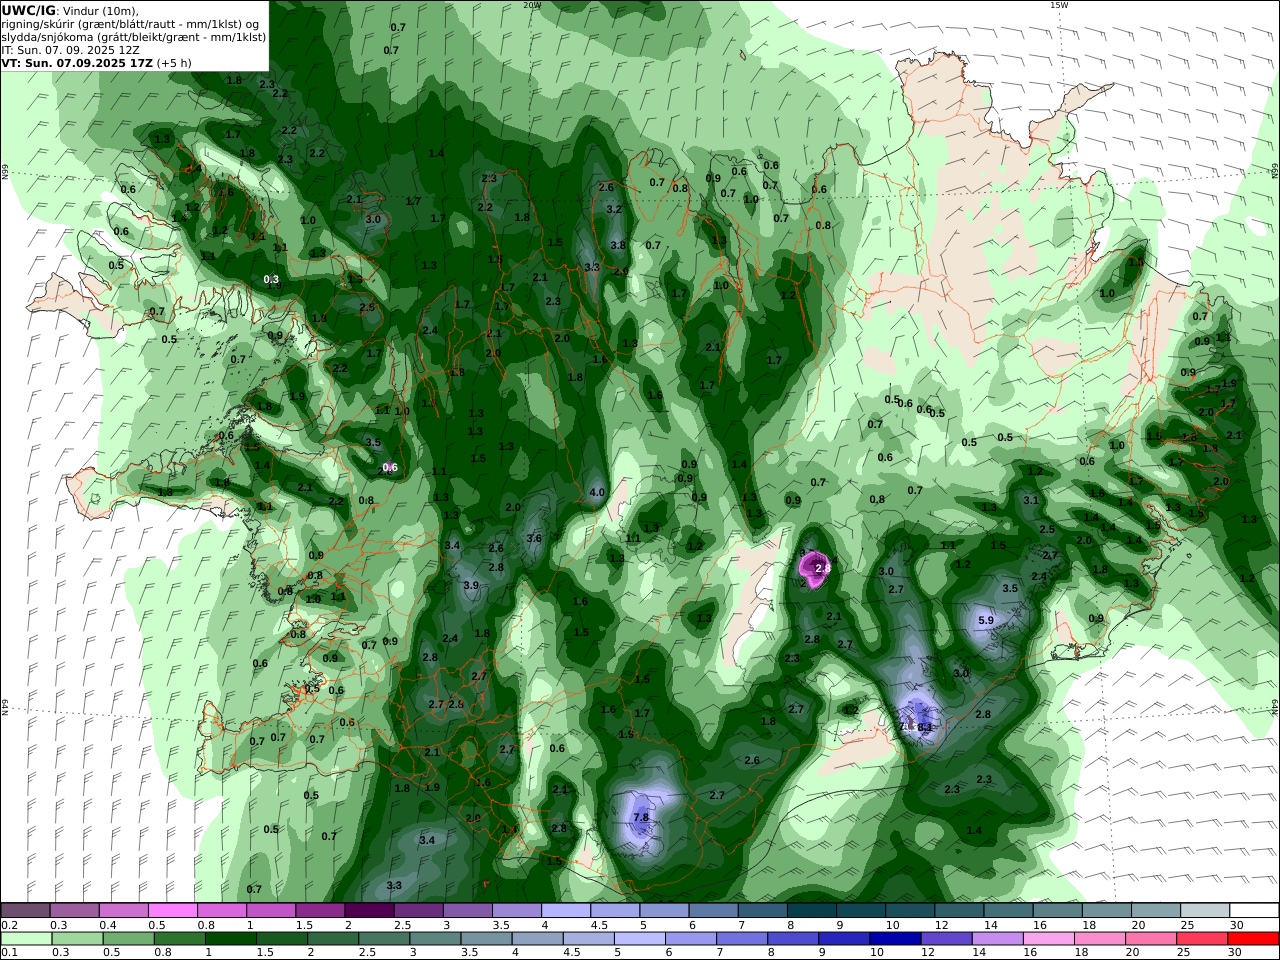Viewport: 1280px width, 960px height.
Task: Click the 3.8 precipitation value on map
Action: pos(618,245)
